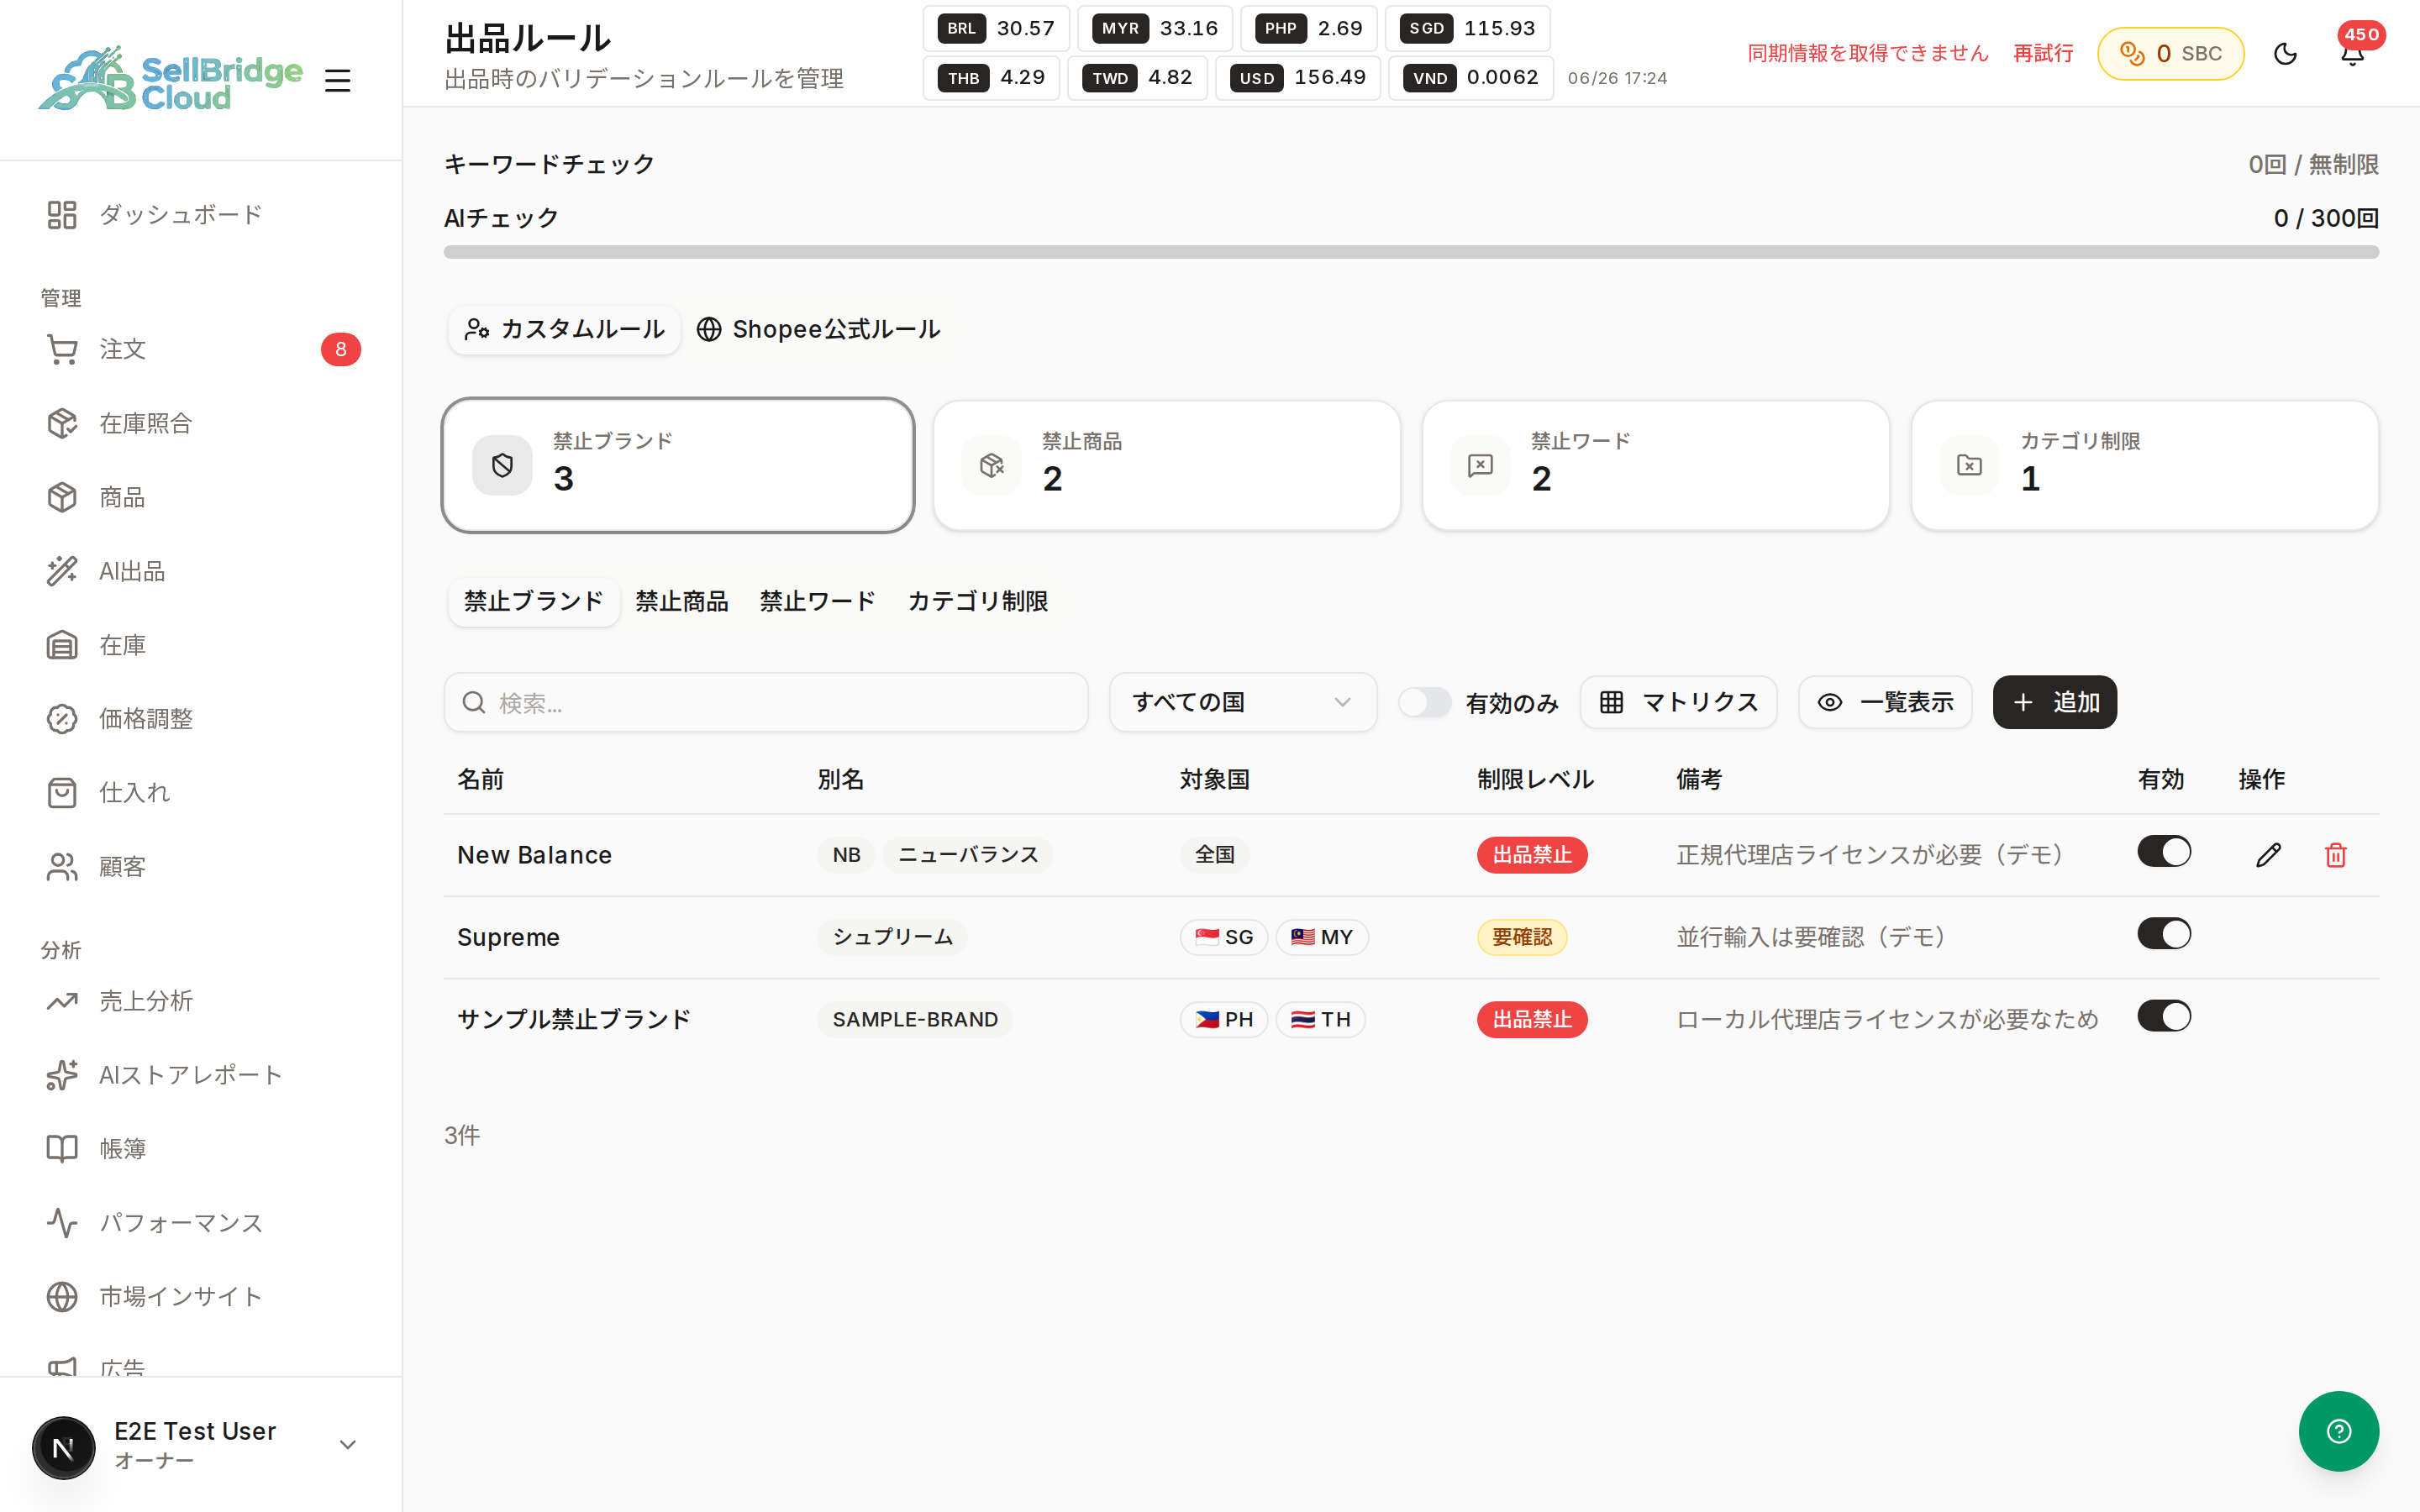Image resolution: width=2420 pixels, height=1512 pixels.
Task: Switch to Shopee公式ルール tab
Action: pyautogui.click(x=818, y=329)
